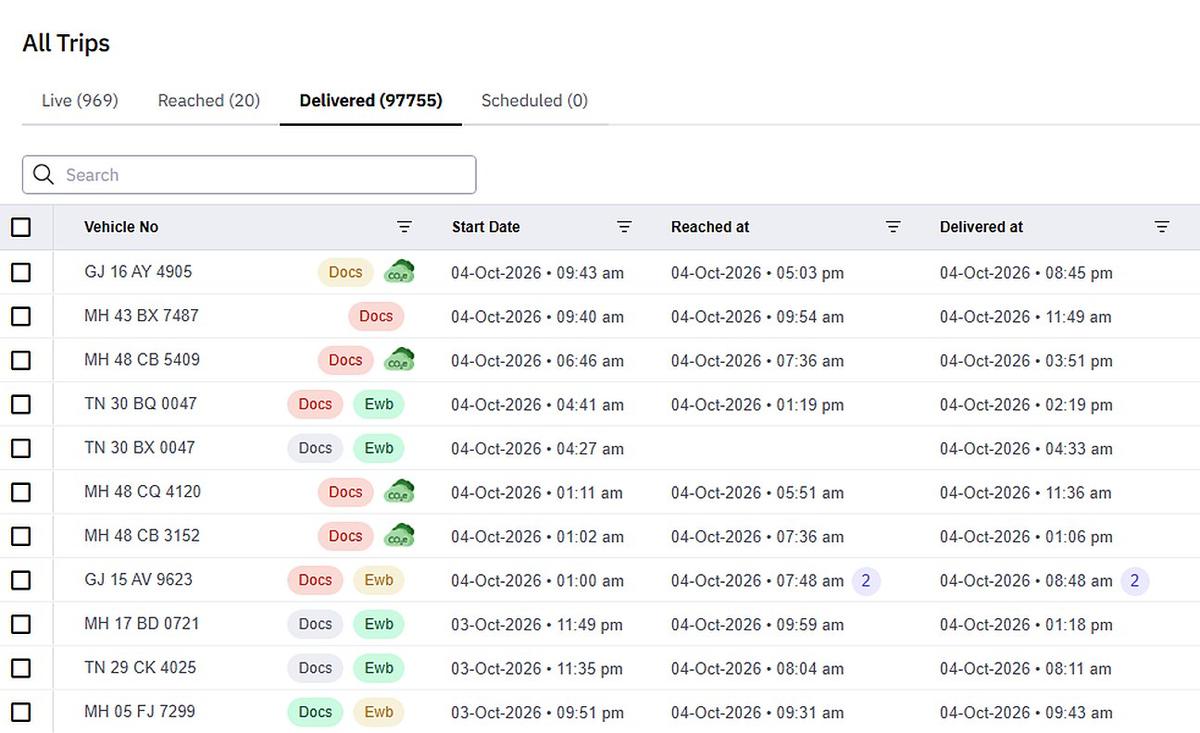This screenshot has height=733, width=1200.
Task: Click the yellow Ewb badge for GJ 15 AV 9623
Action: pos(379,580)
